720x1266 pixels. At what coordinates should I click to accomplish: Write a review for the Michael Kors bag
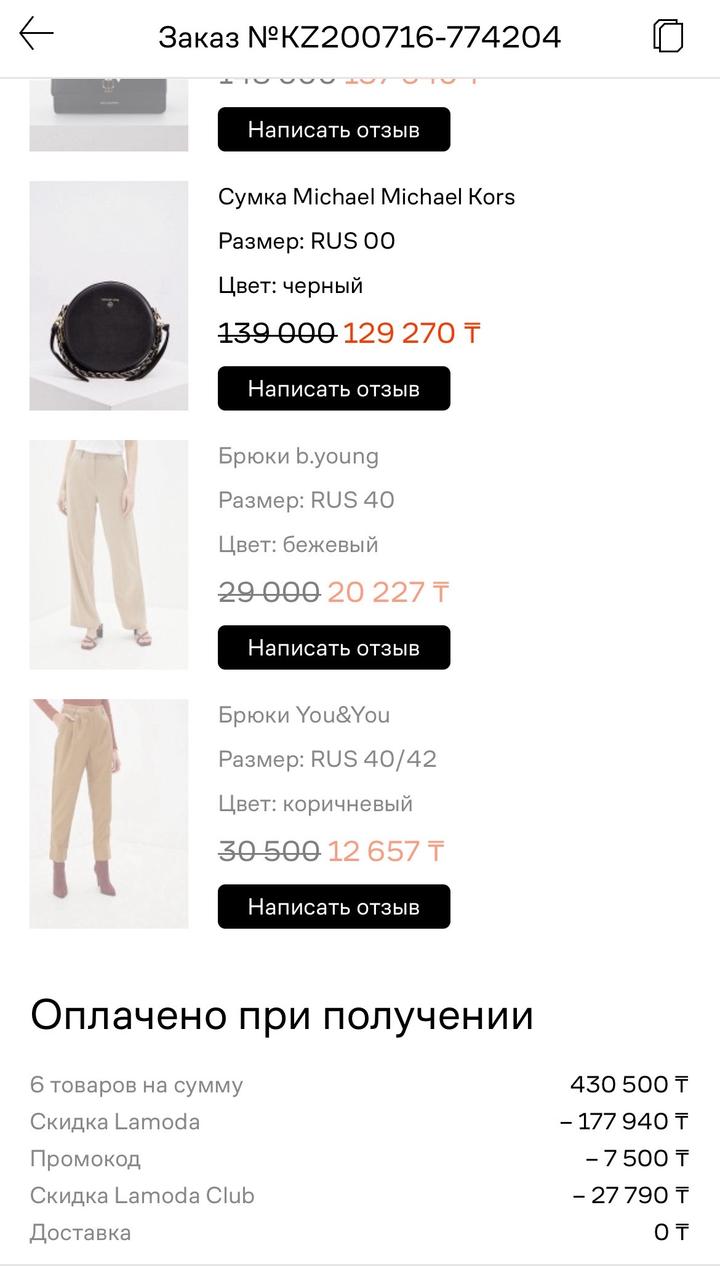[x=334, y=388]
